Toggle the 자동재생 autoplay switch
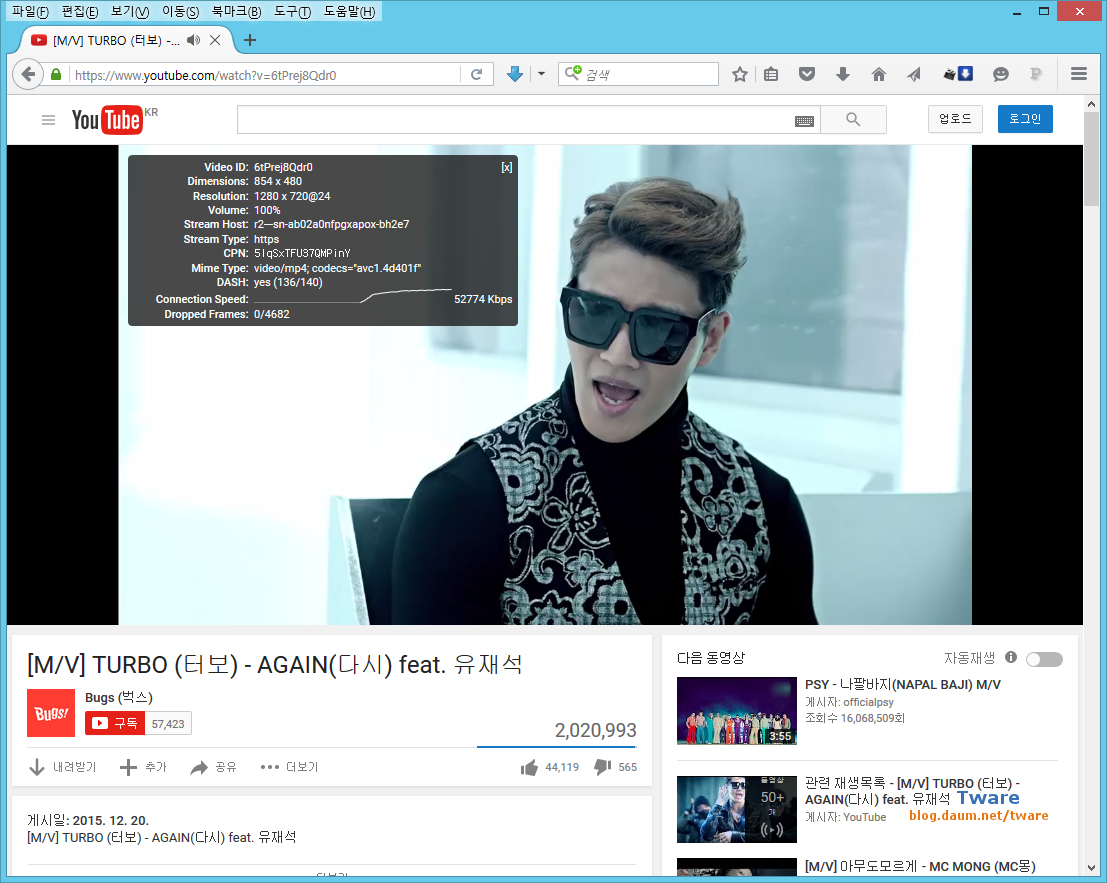 tap(1044, 659)
